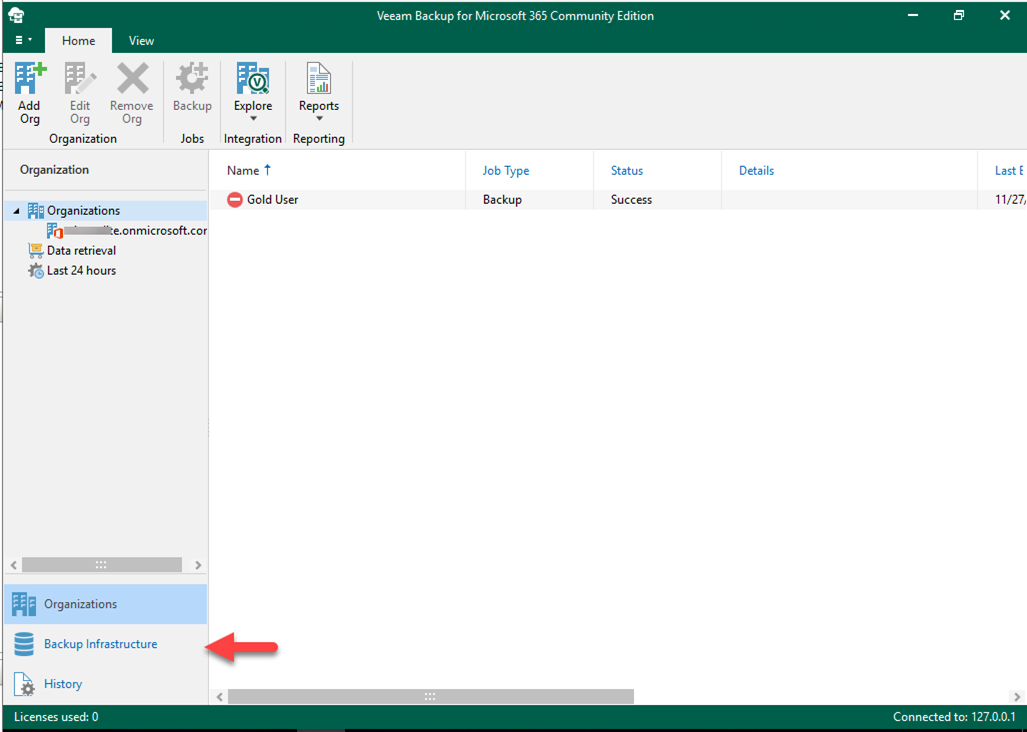This screenshot has width=1027, height=732.
Task: Restore down the Veeam Backup window
Action: point(959,15)
